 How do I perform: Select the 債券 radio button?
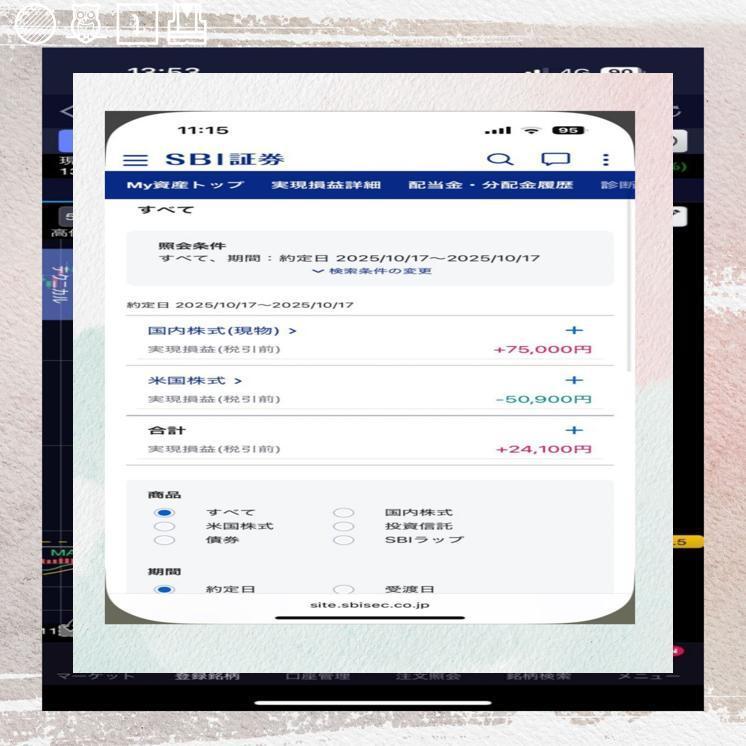[165, 540]
